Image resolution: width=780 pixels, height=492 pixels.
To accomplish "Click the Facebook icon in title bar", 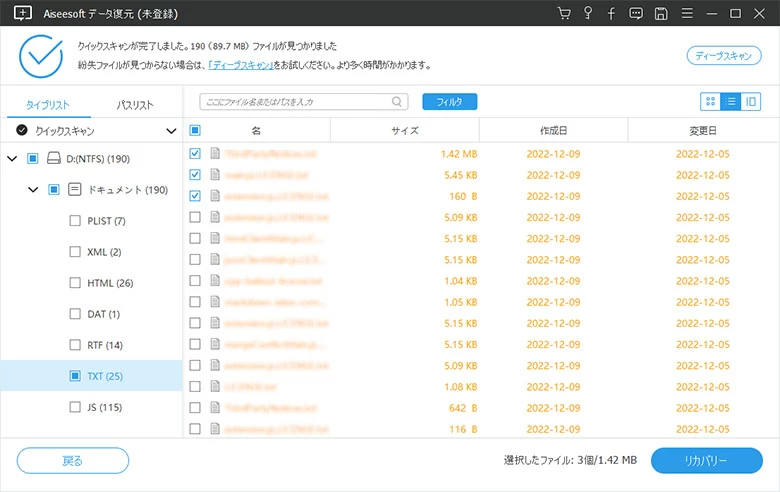I will tap(611, 14).
